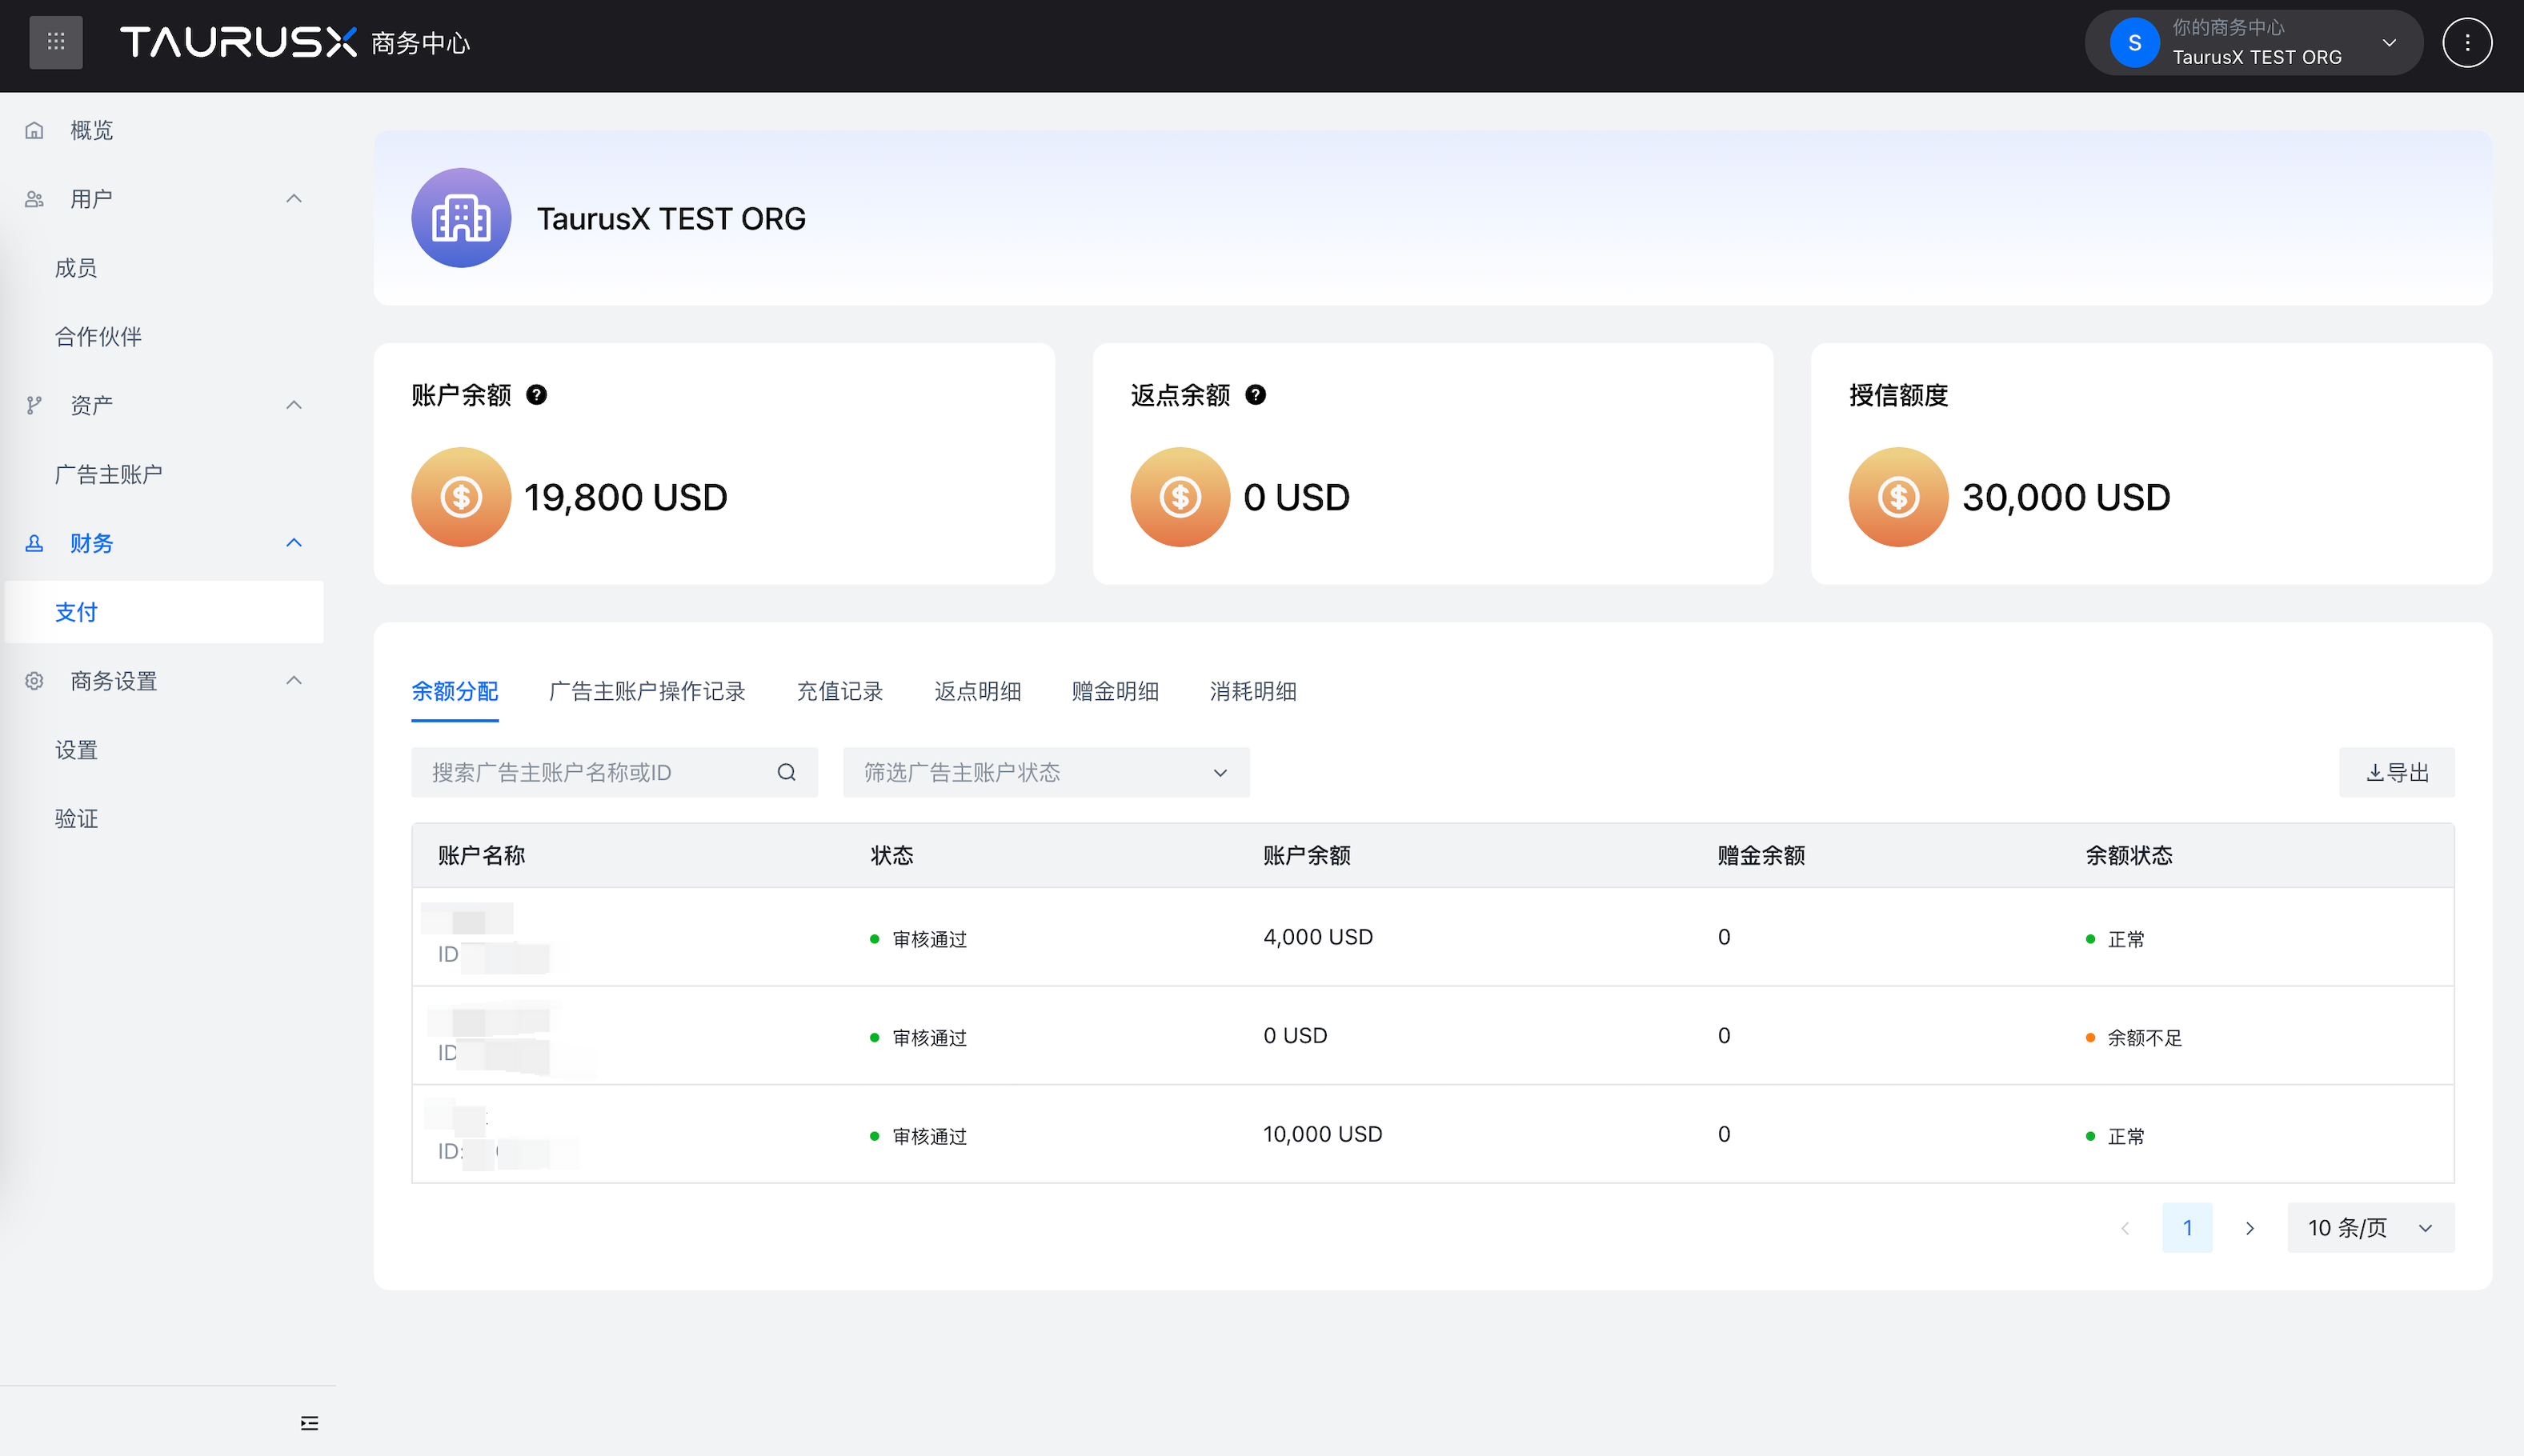Select page 1 in pagination
This screenshot has width=2524, height=1456.
coord(2187,1228)
